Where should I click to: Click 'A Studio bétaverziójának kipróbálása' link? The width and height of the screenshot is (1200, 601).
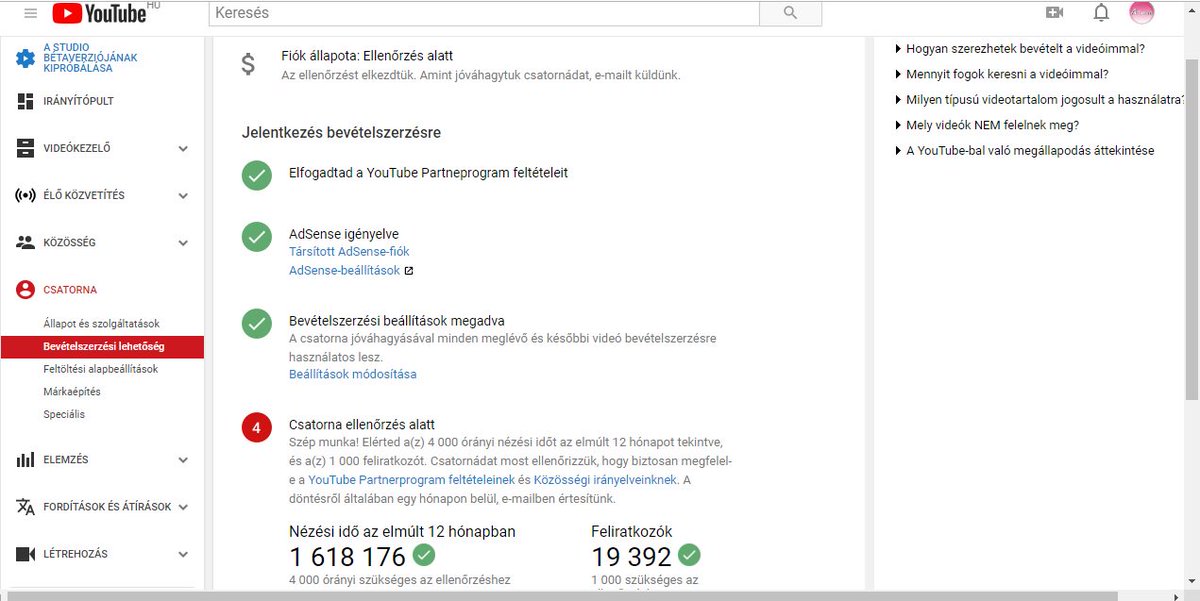[x=90, y=58]
